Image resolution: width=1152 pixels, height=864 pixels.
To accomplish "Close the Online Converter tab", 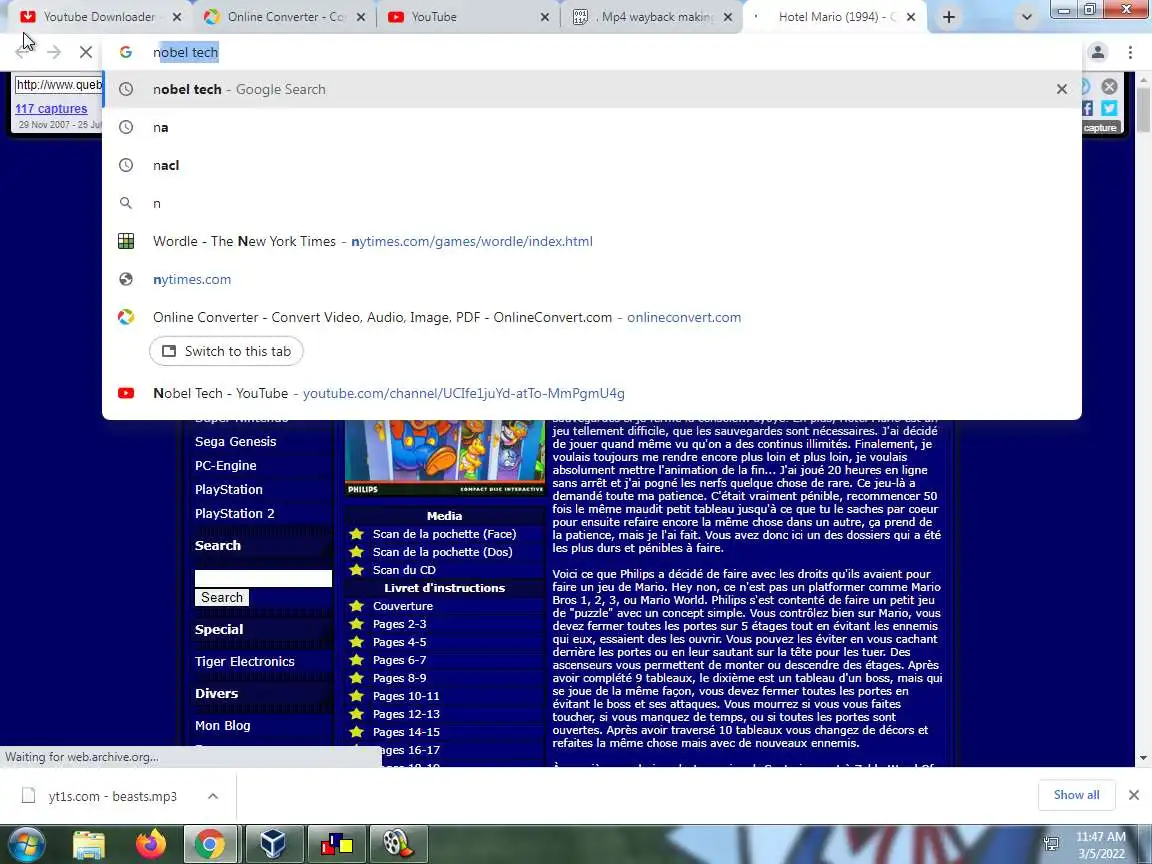I will click(361, 17).
